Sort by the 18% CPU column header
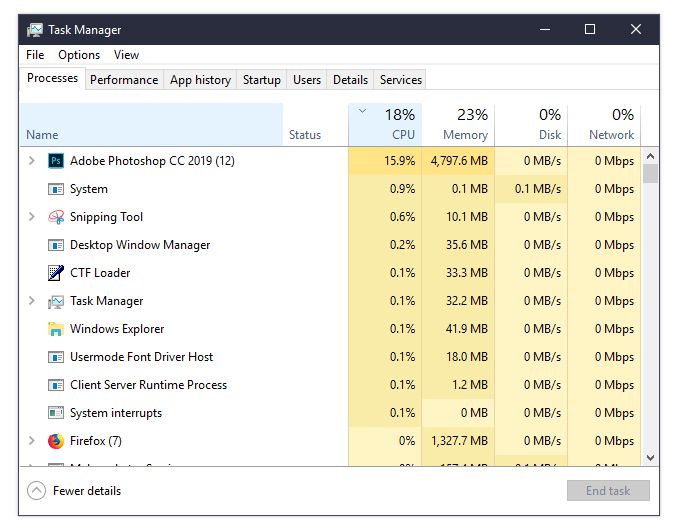678x530 pixels. (x=385, y=125)
